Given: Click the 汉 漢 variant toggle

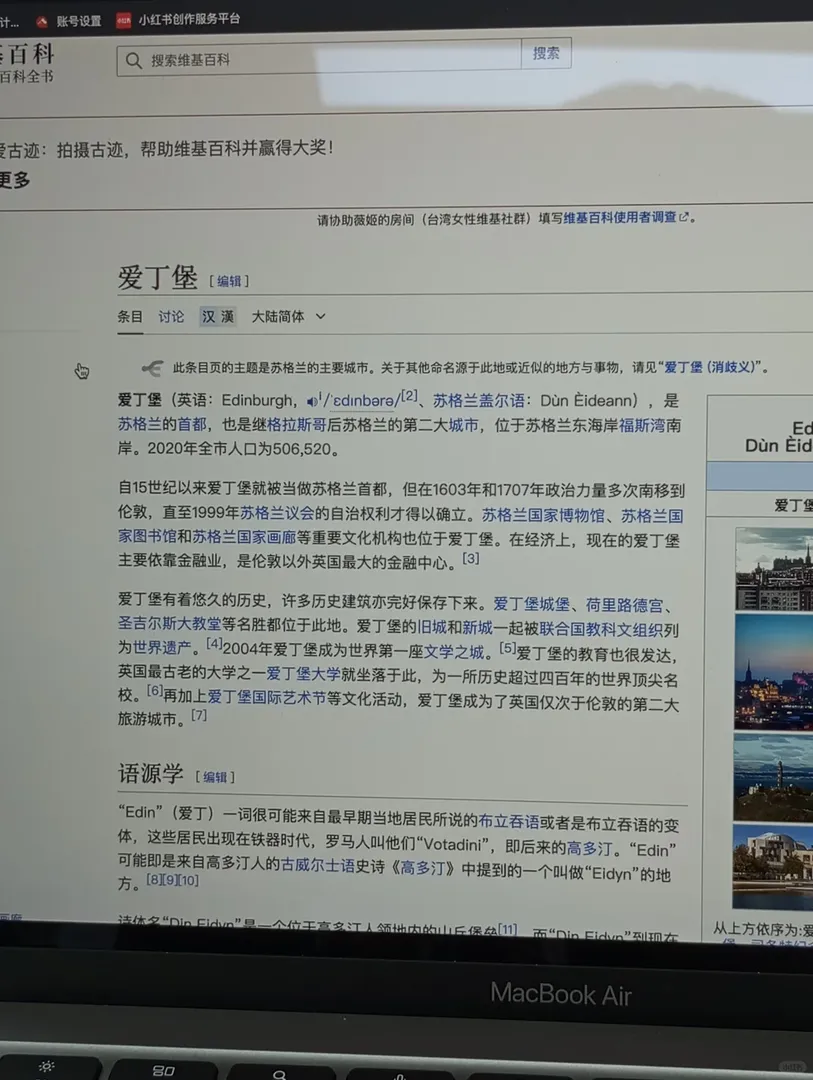Looking at the screenshot, I should (218, 316).
